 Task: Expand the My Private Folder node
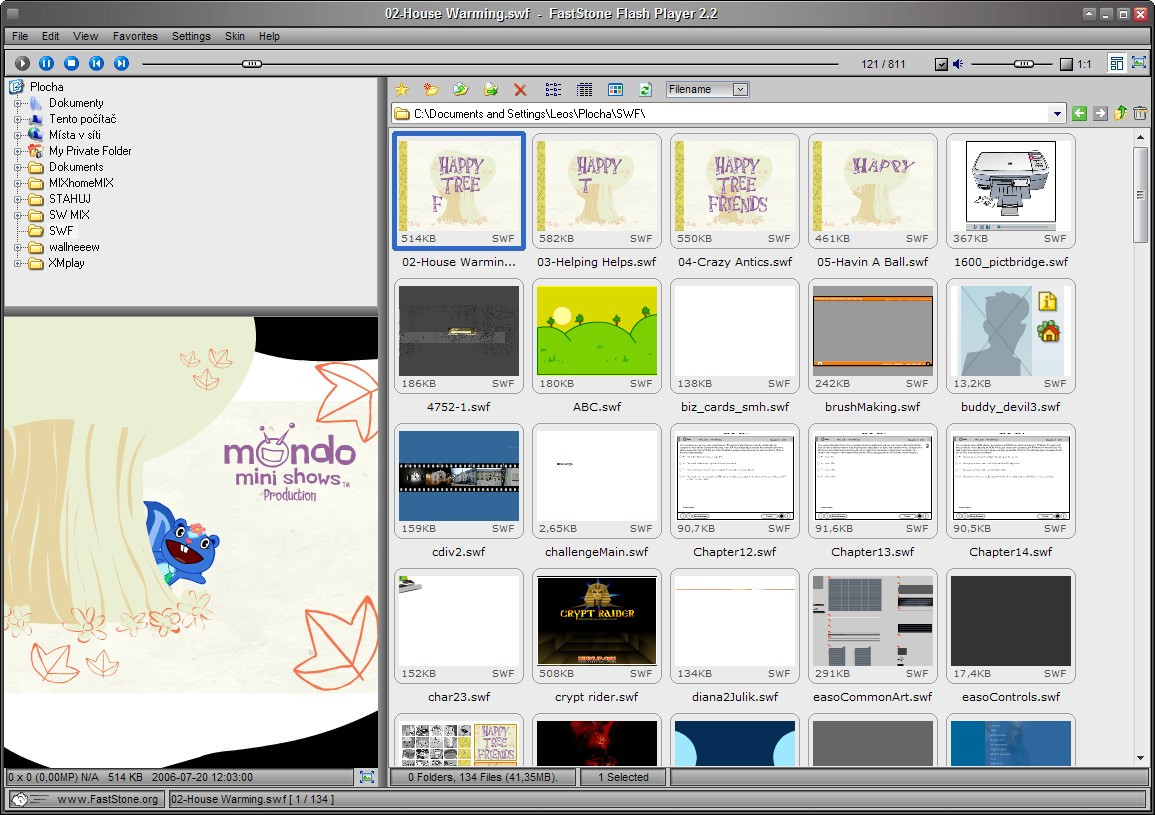pyautogui.click(x=18, y=151)
